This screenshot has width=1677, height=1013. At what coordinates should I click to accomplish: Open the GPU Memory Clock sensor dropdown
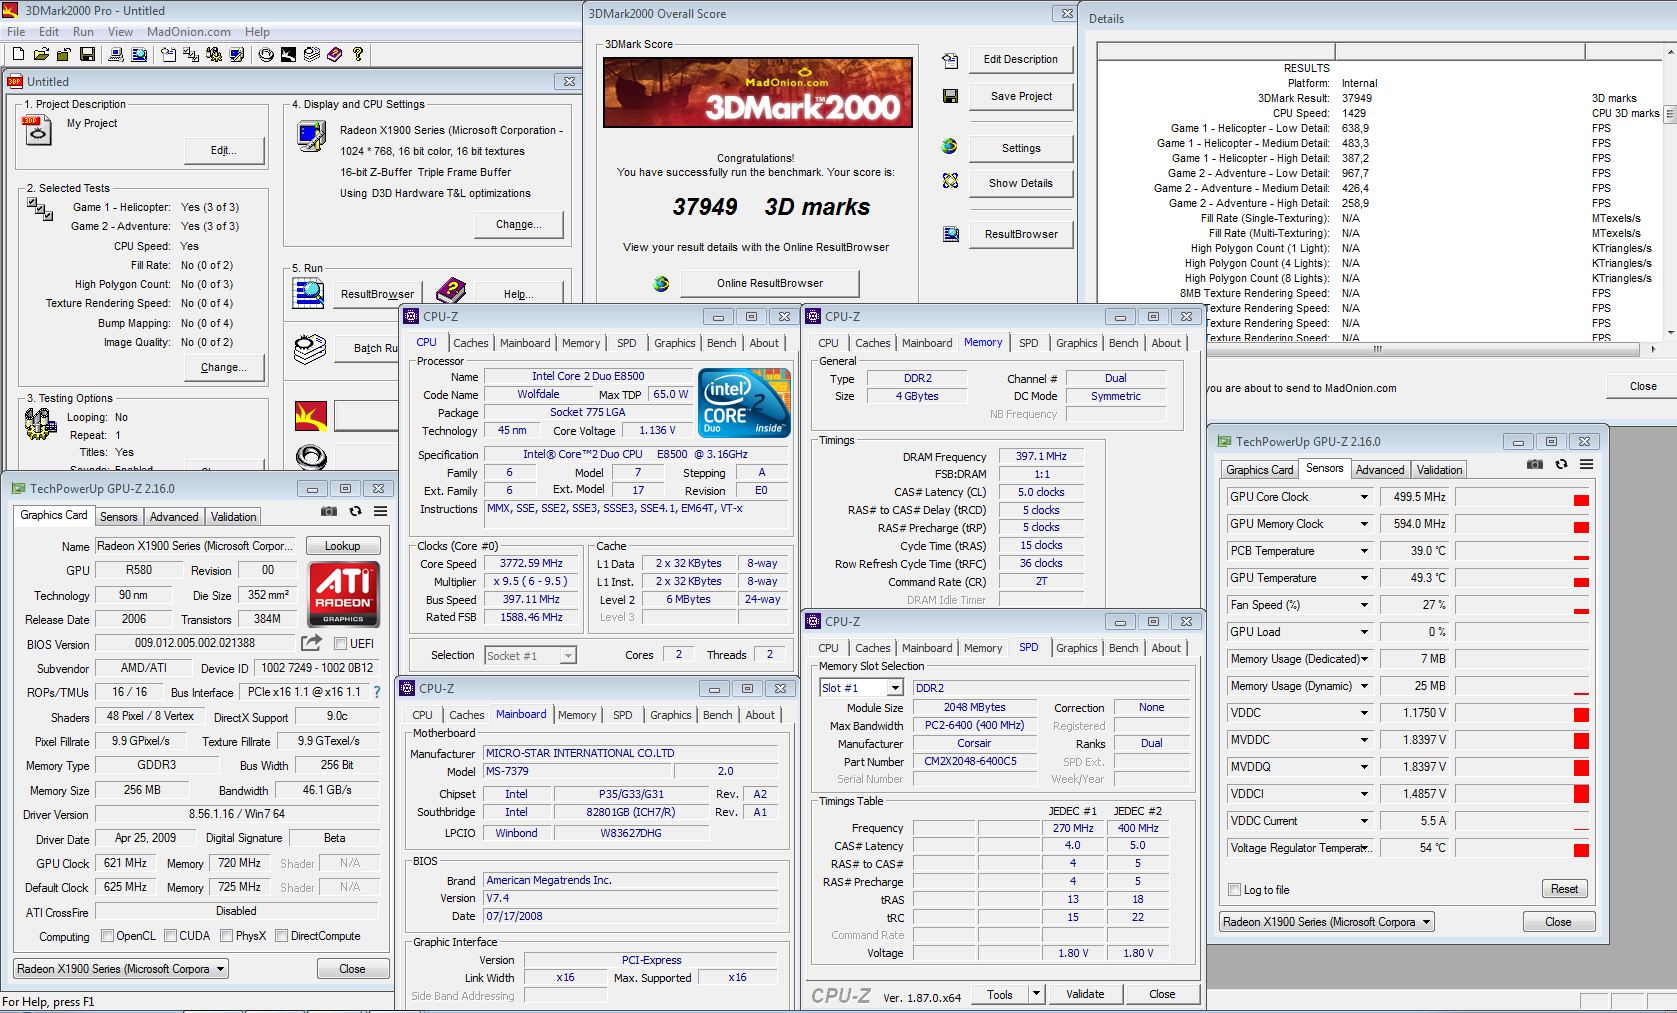click(x=1363, y=524)
